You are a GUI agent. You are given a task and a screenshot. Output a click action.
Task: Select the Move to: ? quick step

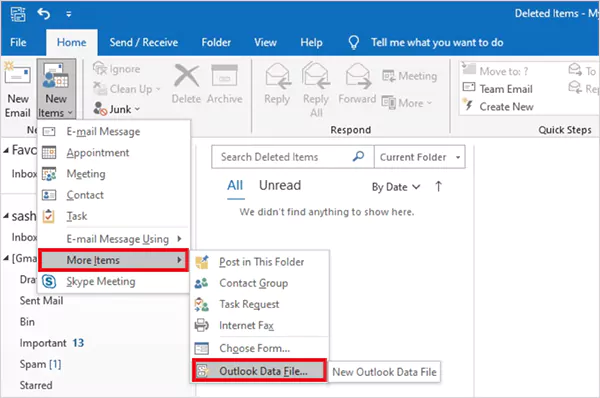pos(495,71)
